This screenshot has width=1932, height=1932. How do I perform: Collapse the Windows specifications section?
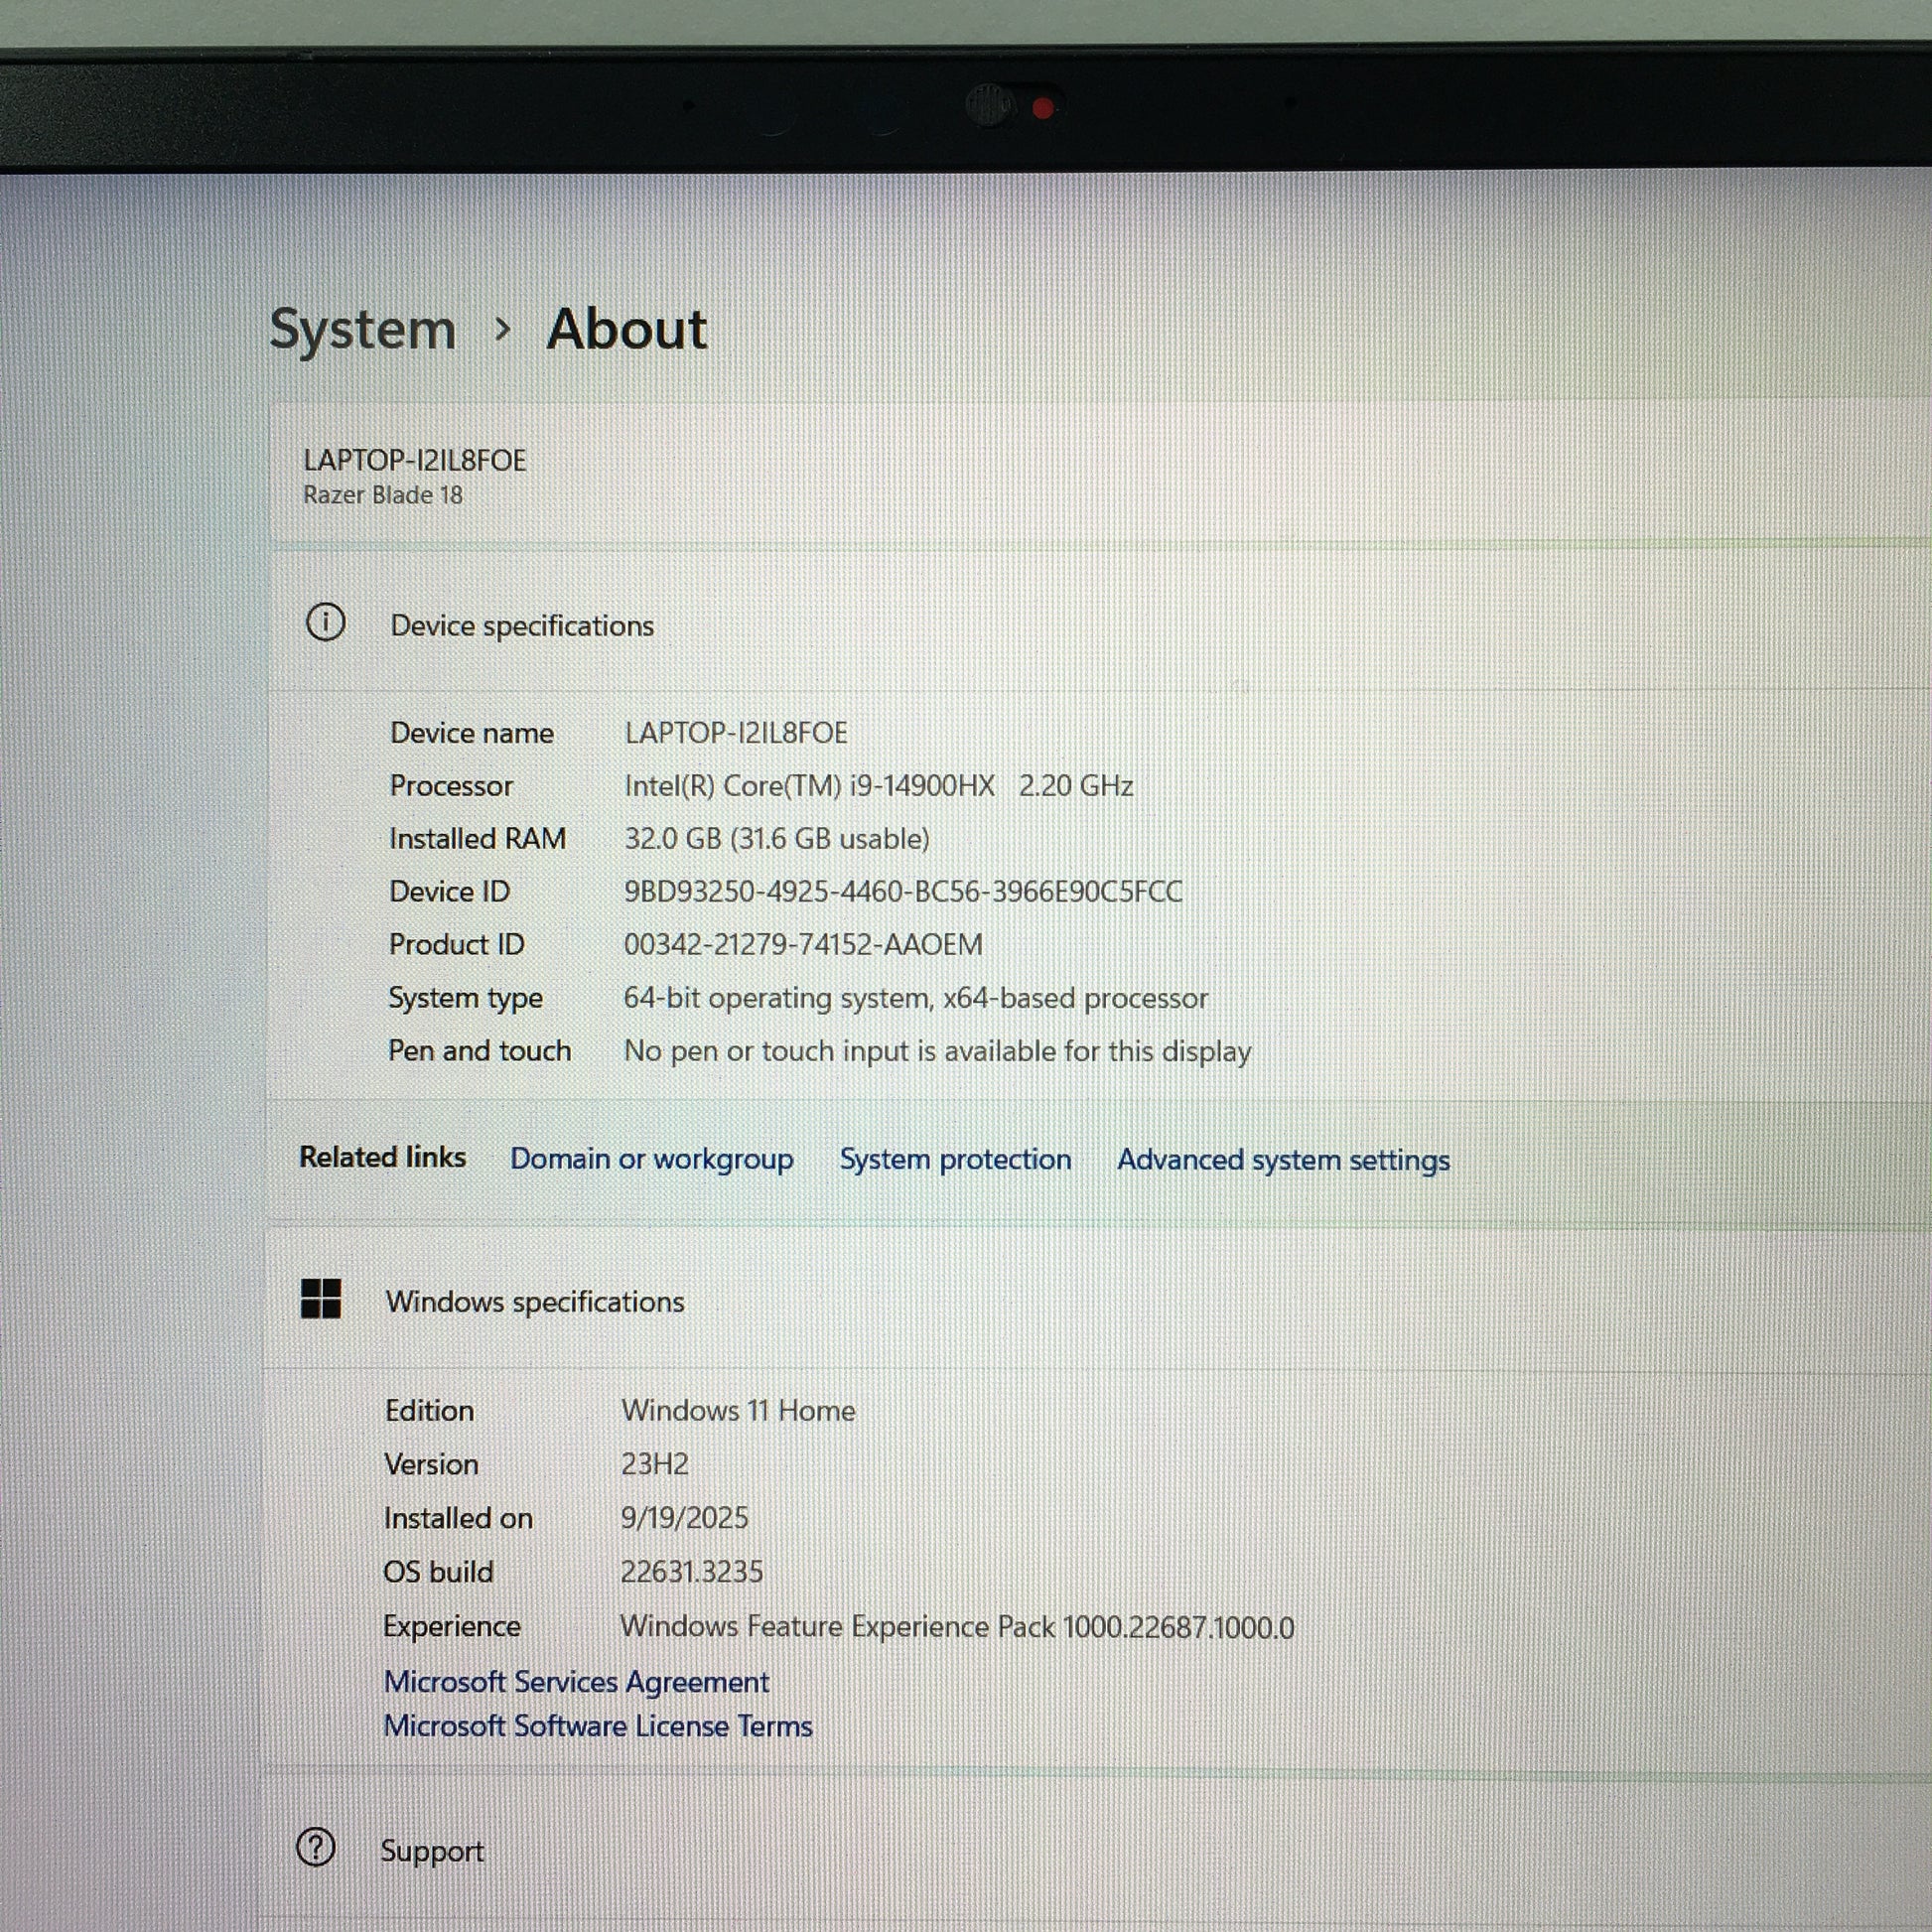tap(534, 1301)
